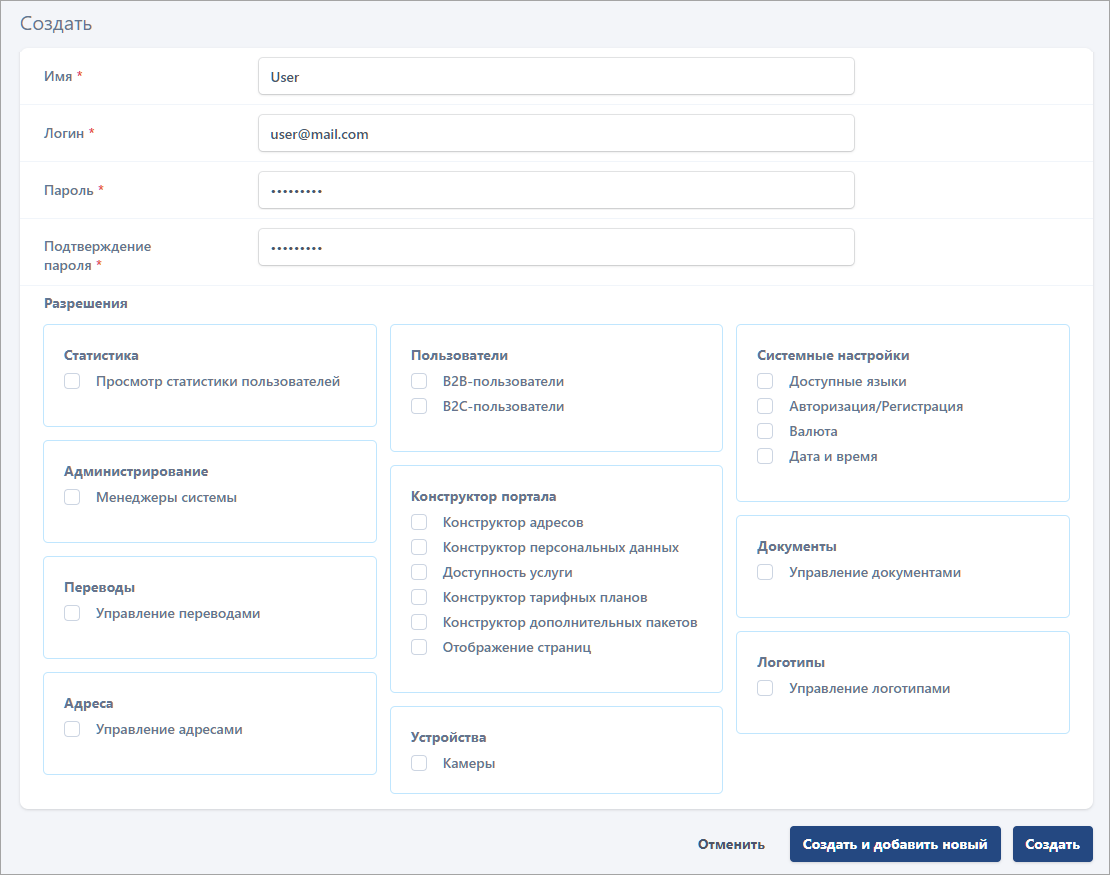
Task: Toggle Управление переводами checkbox
Action: 72,613
